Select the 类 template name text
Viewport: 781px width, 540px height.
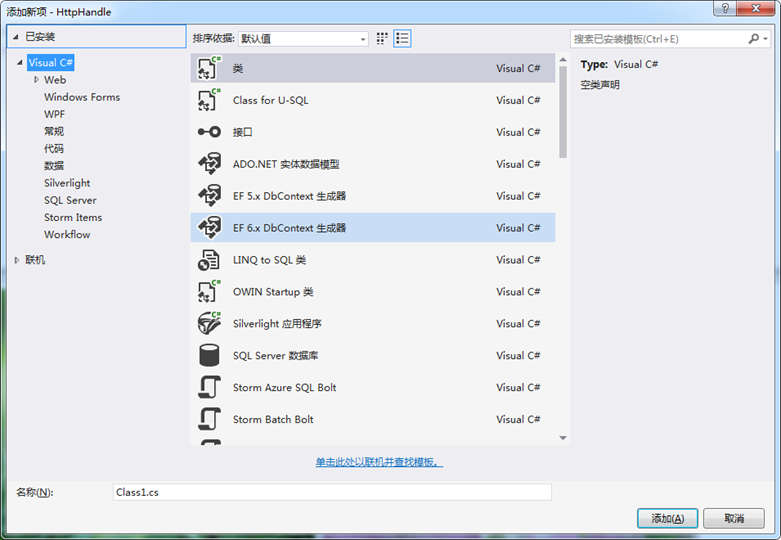(x=238, y=68)
